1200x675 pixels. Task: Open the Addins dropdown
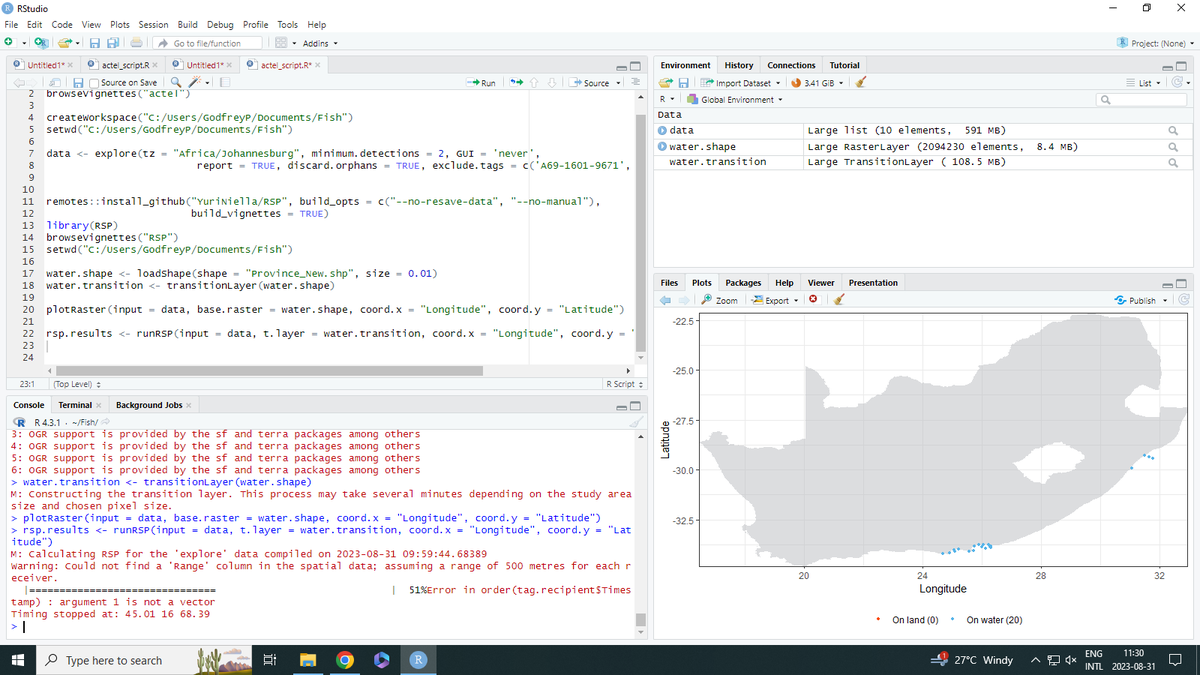[x=320, y=43]
